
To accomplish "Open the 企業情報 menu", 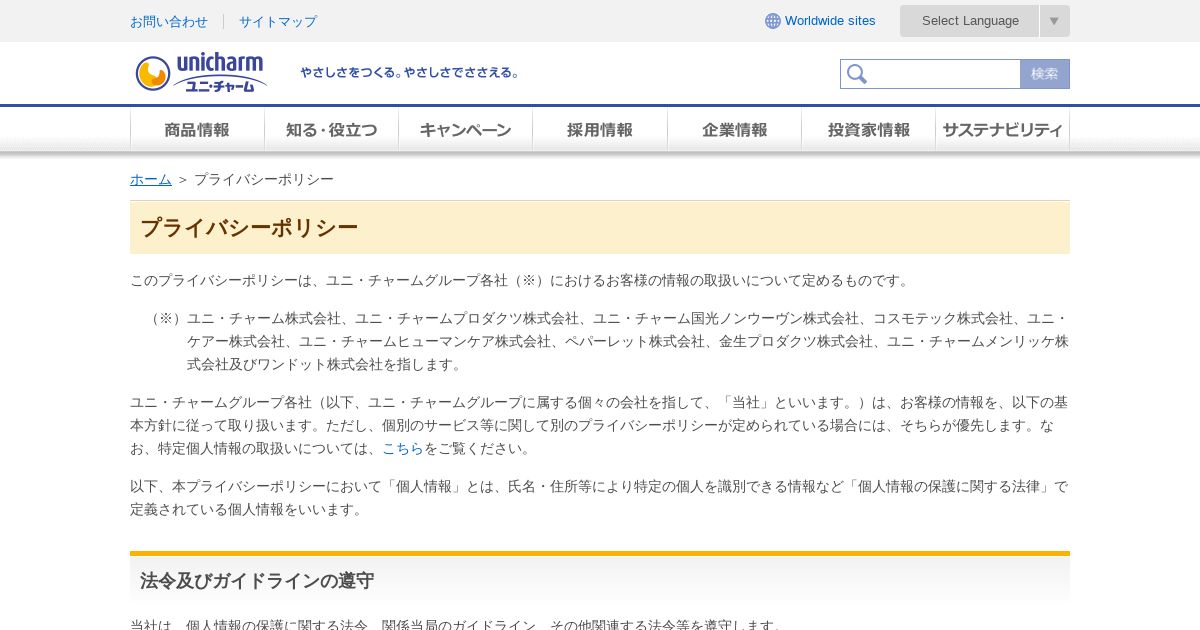I will pos(734,130).
